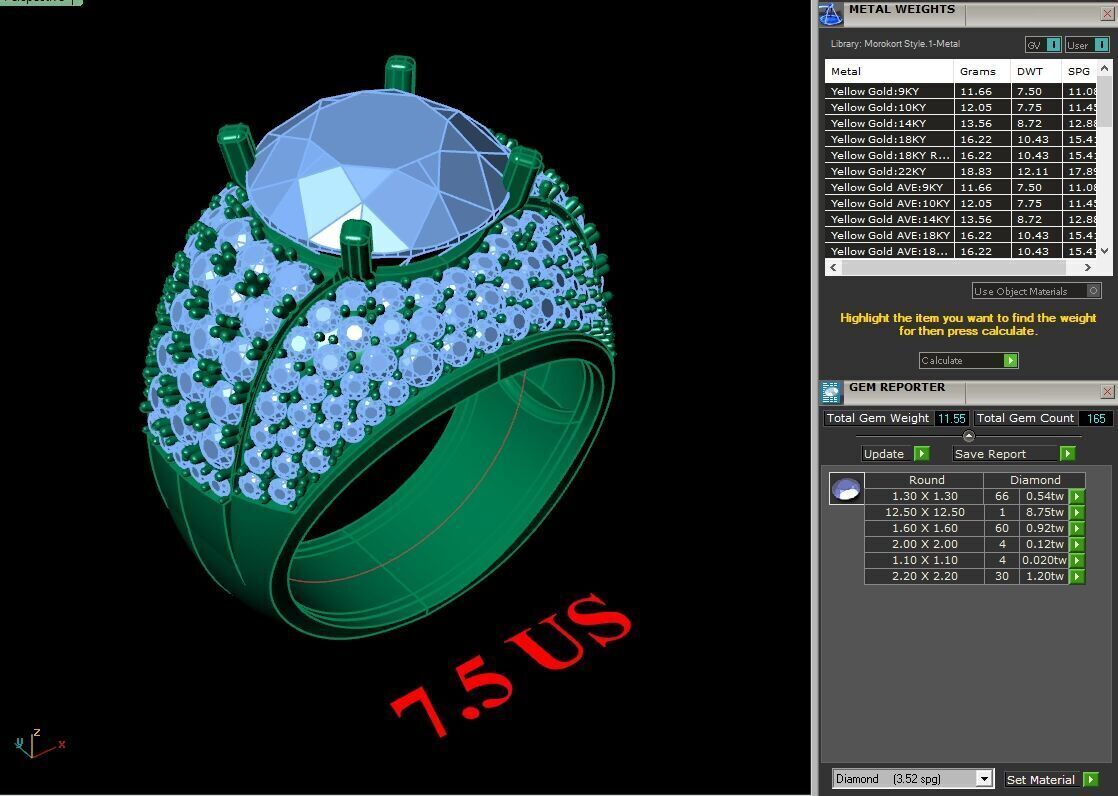Click the Grams column header
Screen dimensions: 1118x796
point(982,71)
